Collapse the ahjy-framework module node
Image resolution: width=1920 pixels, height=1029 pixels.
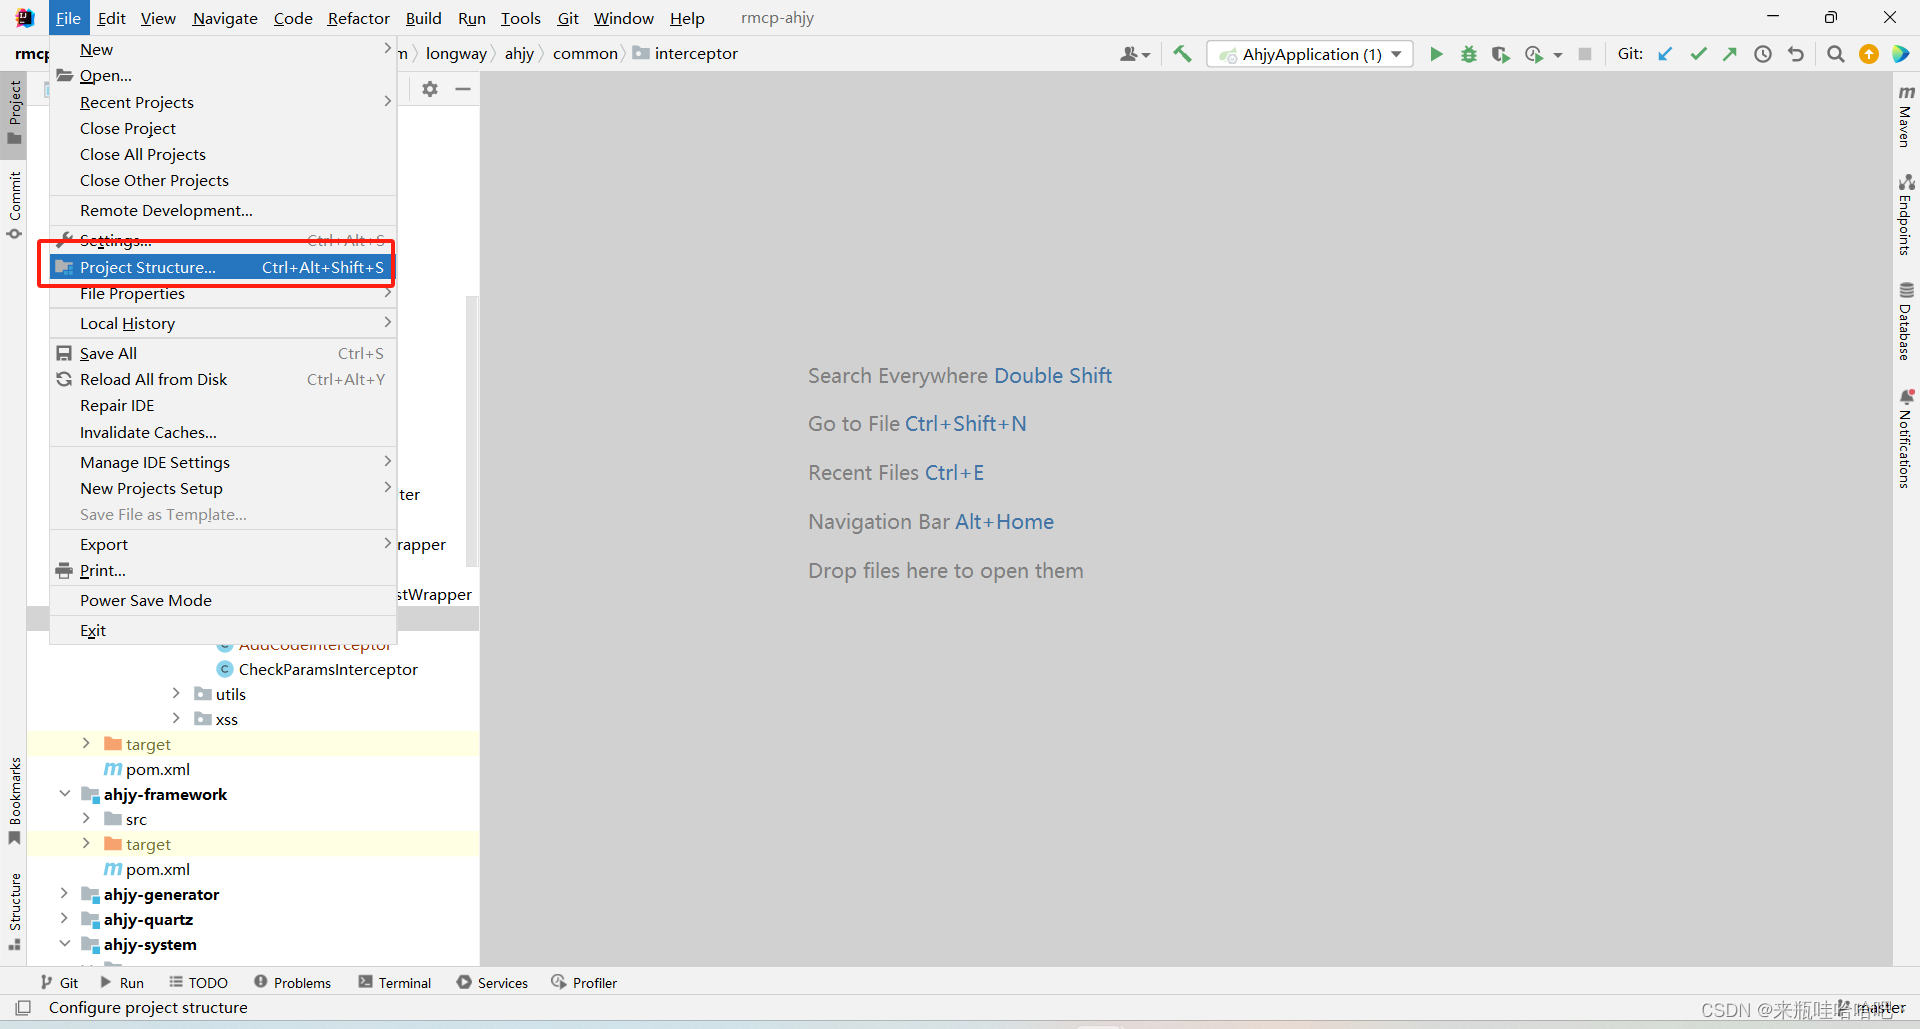tap(65, 794)
